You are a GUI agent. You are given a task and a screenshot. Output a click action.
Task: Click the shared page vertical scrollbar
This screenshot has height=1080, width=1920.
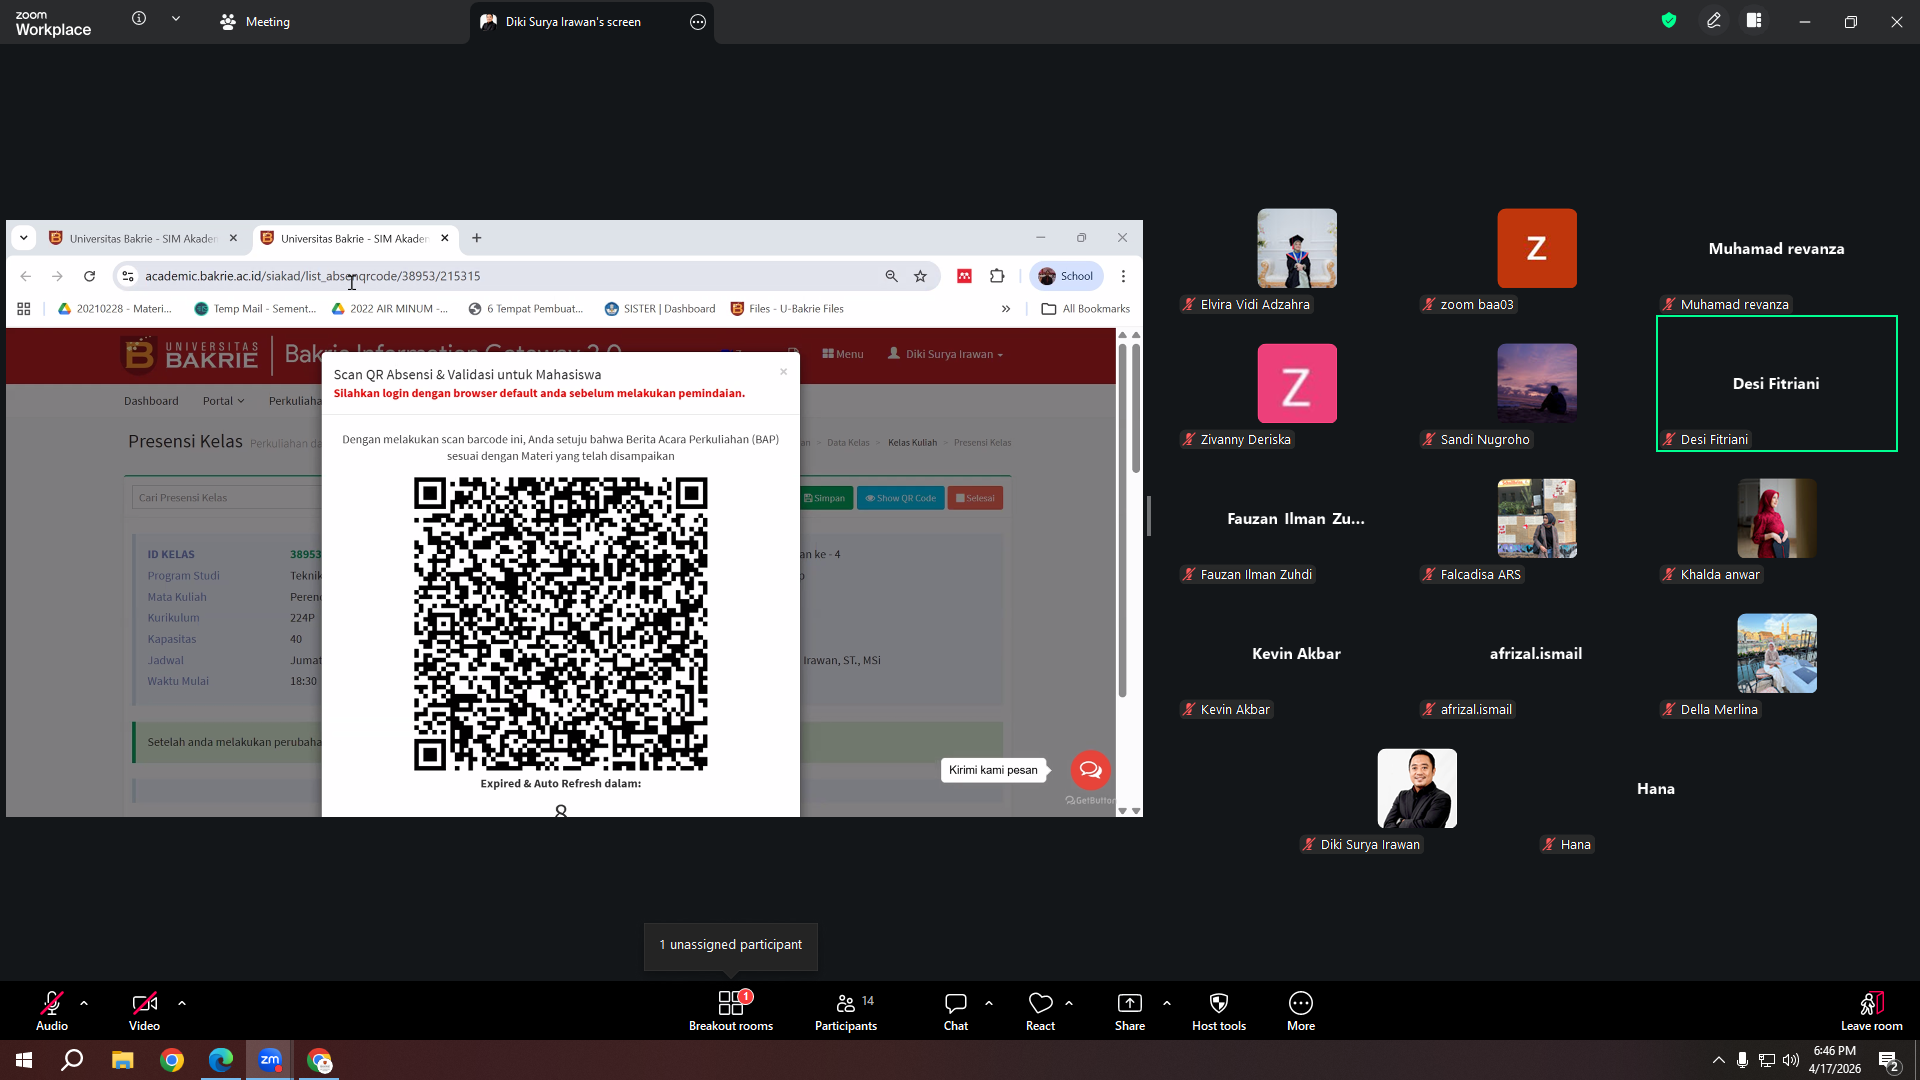[1123, 520]
